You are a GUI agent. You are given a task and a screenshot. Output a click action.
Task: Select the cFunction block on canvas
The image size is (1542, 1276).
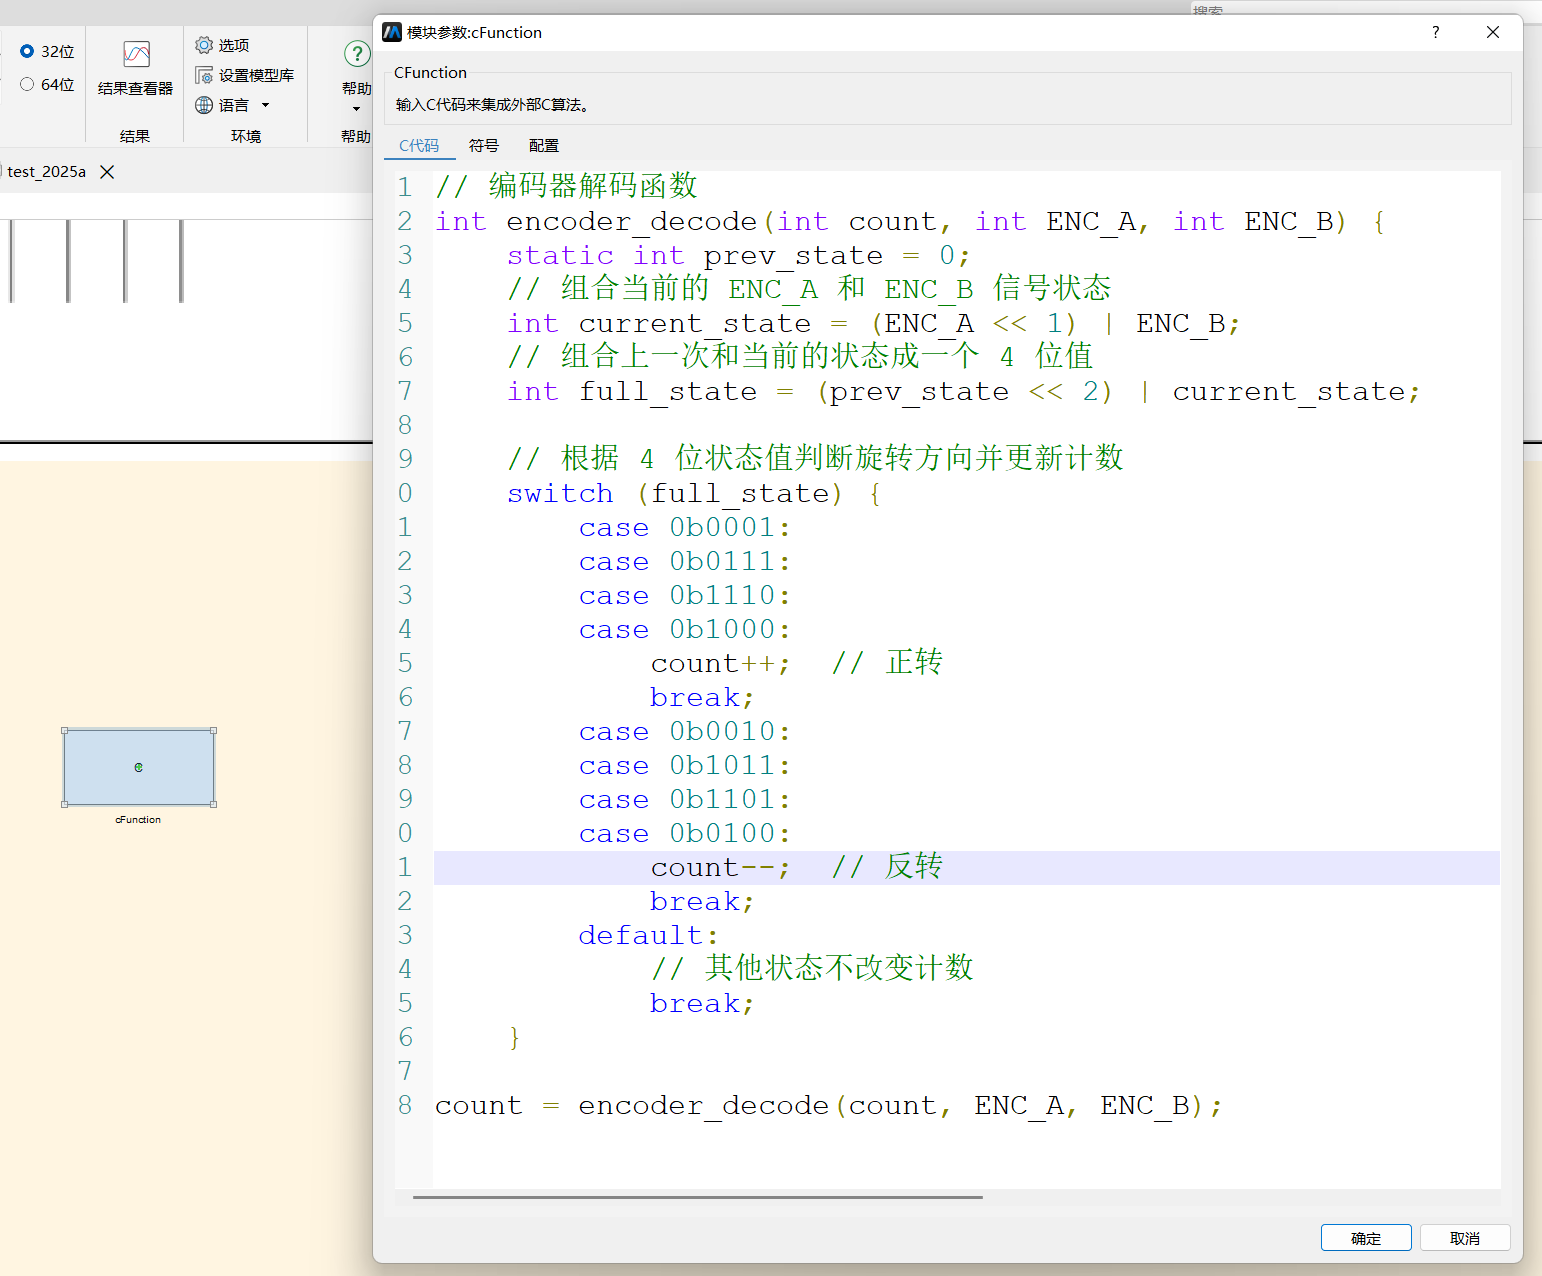click(x=139, y=767)
